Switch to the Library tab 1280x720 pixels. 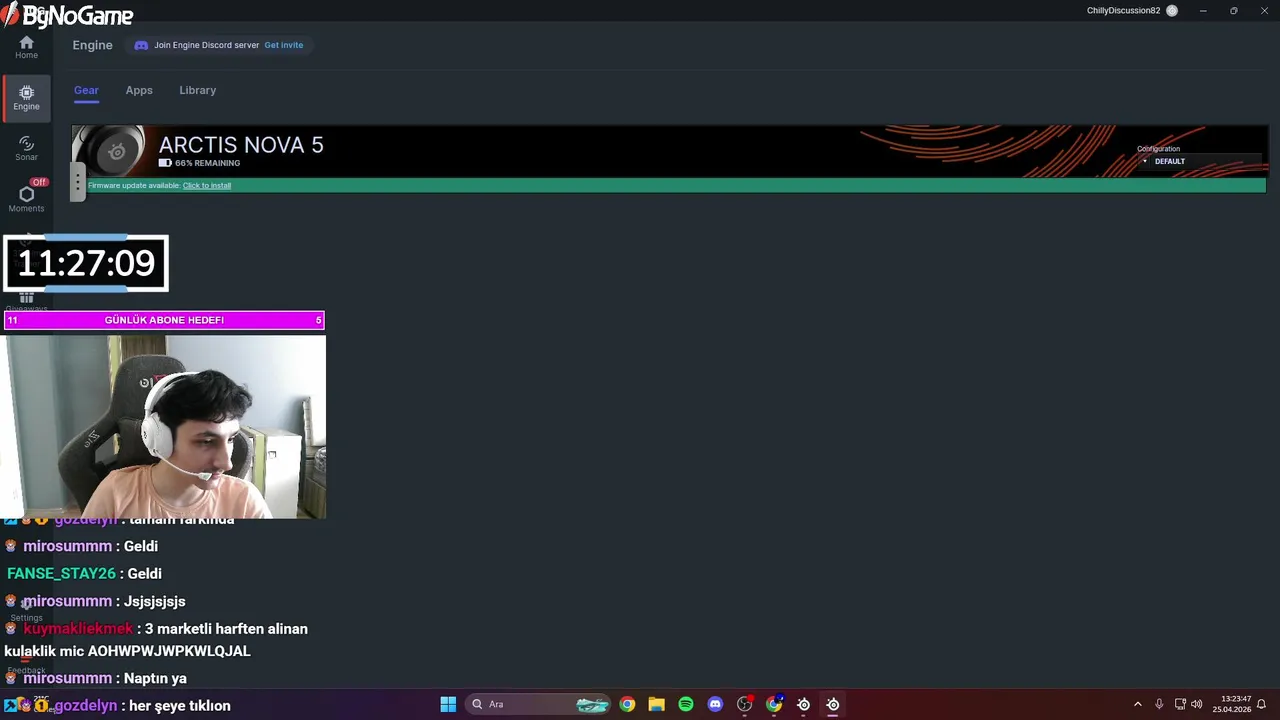click(197, 90)
